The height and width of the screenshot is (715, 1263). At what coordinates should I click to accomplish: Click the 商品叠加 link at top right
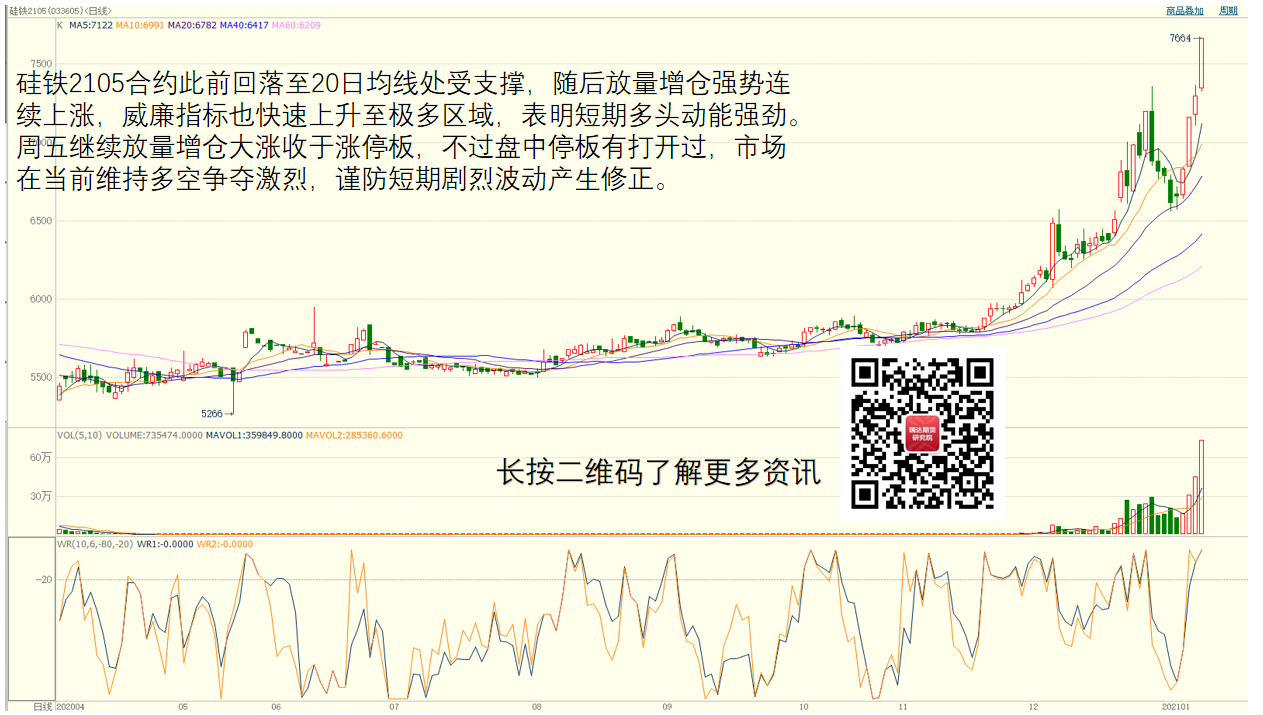click(x=1184, y=11)
